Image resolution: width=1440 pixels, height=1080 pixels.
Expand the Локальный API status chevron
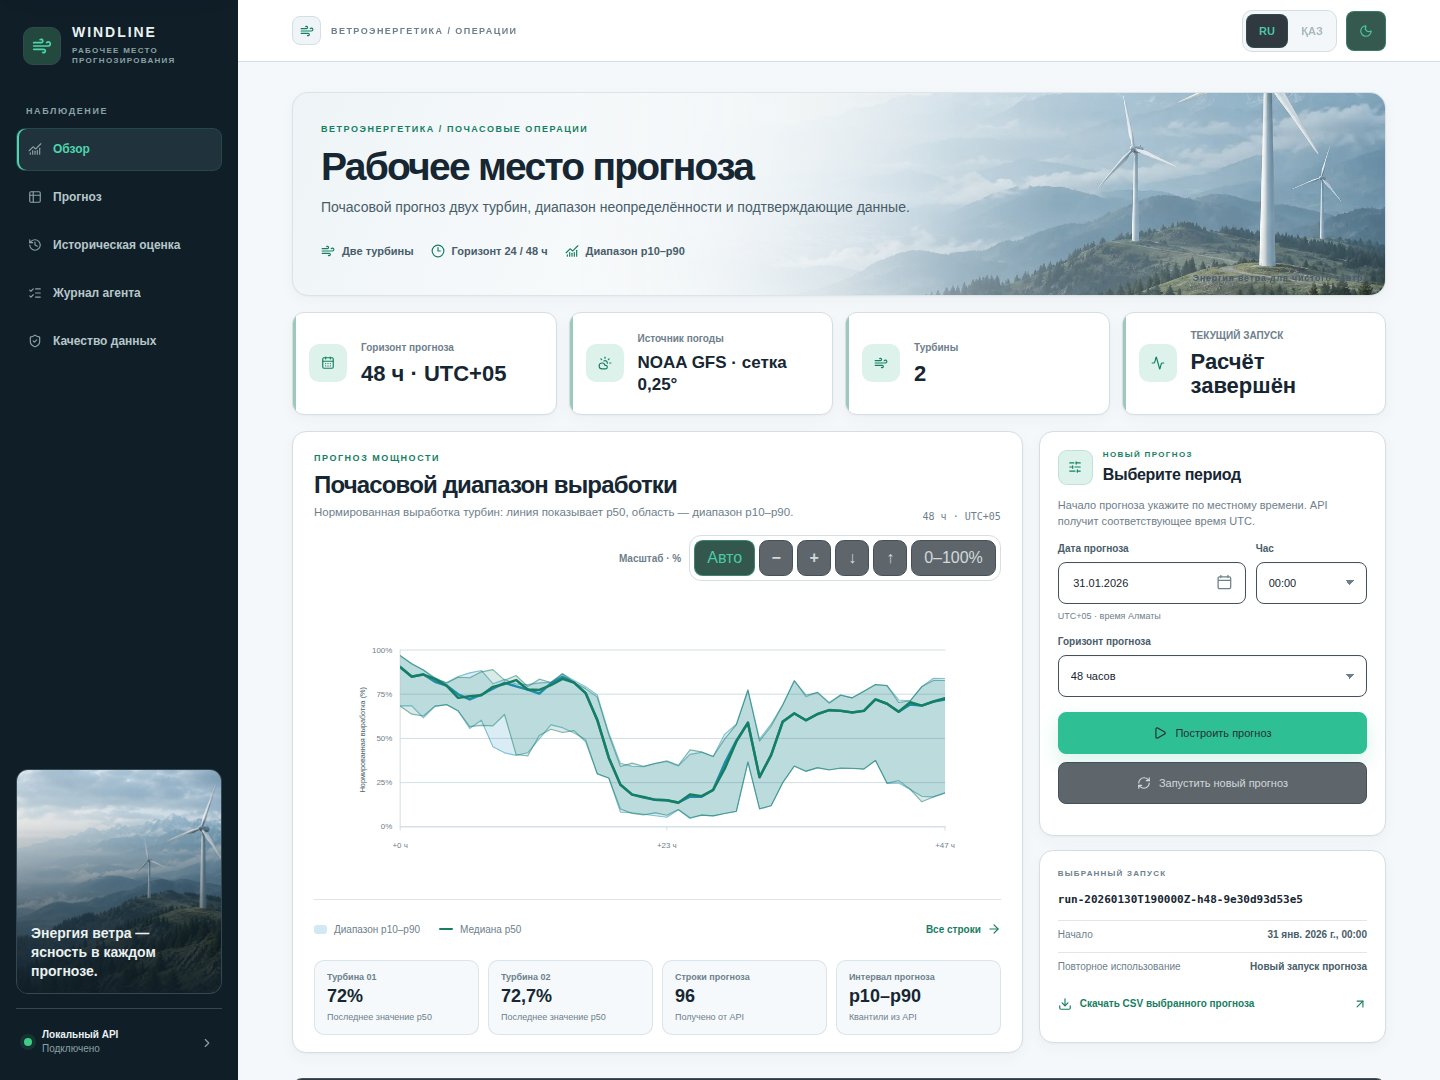[x=207, y=1043]
